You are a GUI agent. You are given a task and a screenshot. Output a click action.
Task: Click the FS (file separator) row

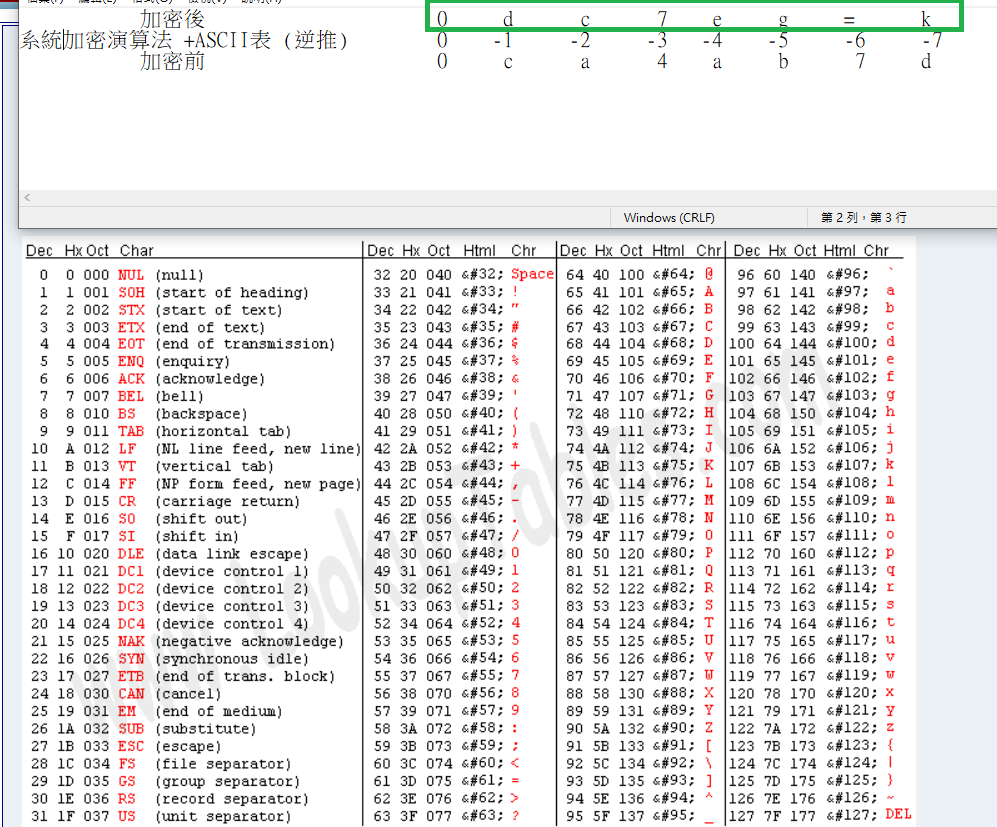point(161,763)
